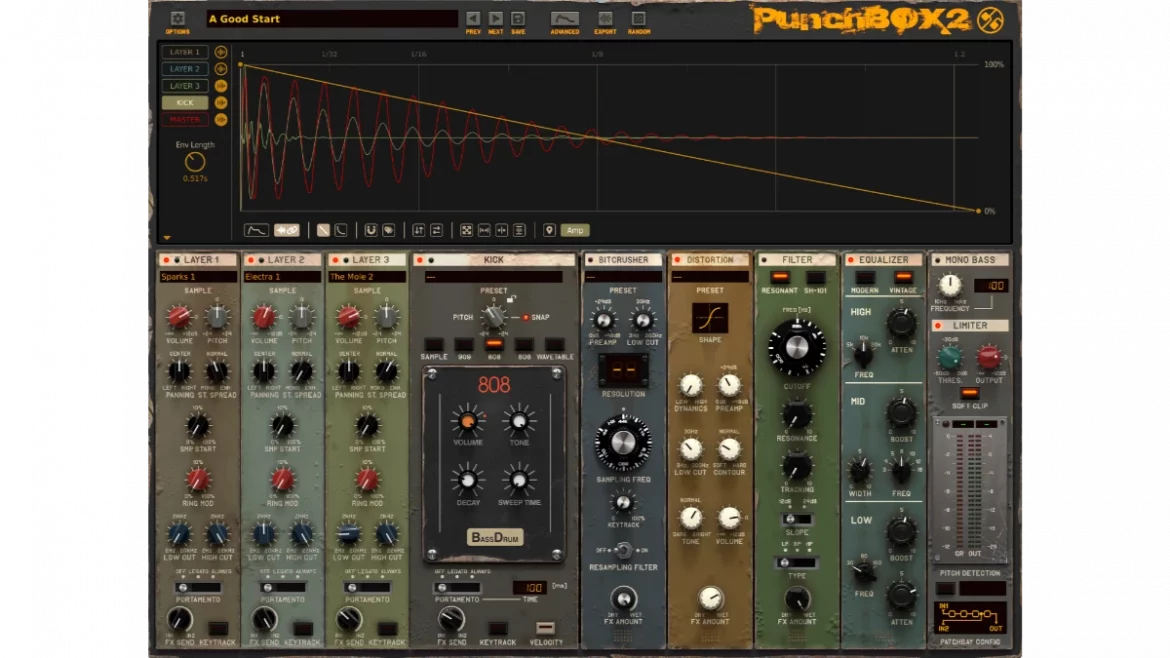Open the Bitcrusher preset selector
The image size is (1170, 658).
[623, 277]
